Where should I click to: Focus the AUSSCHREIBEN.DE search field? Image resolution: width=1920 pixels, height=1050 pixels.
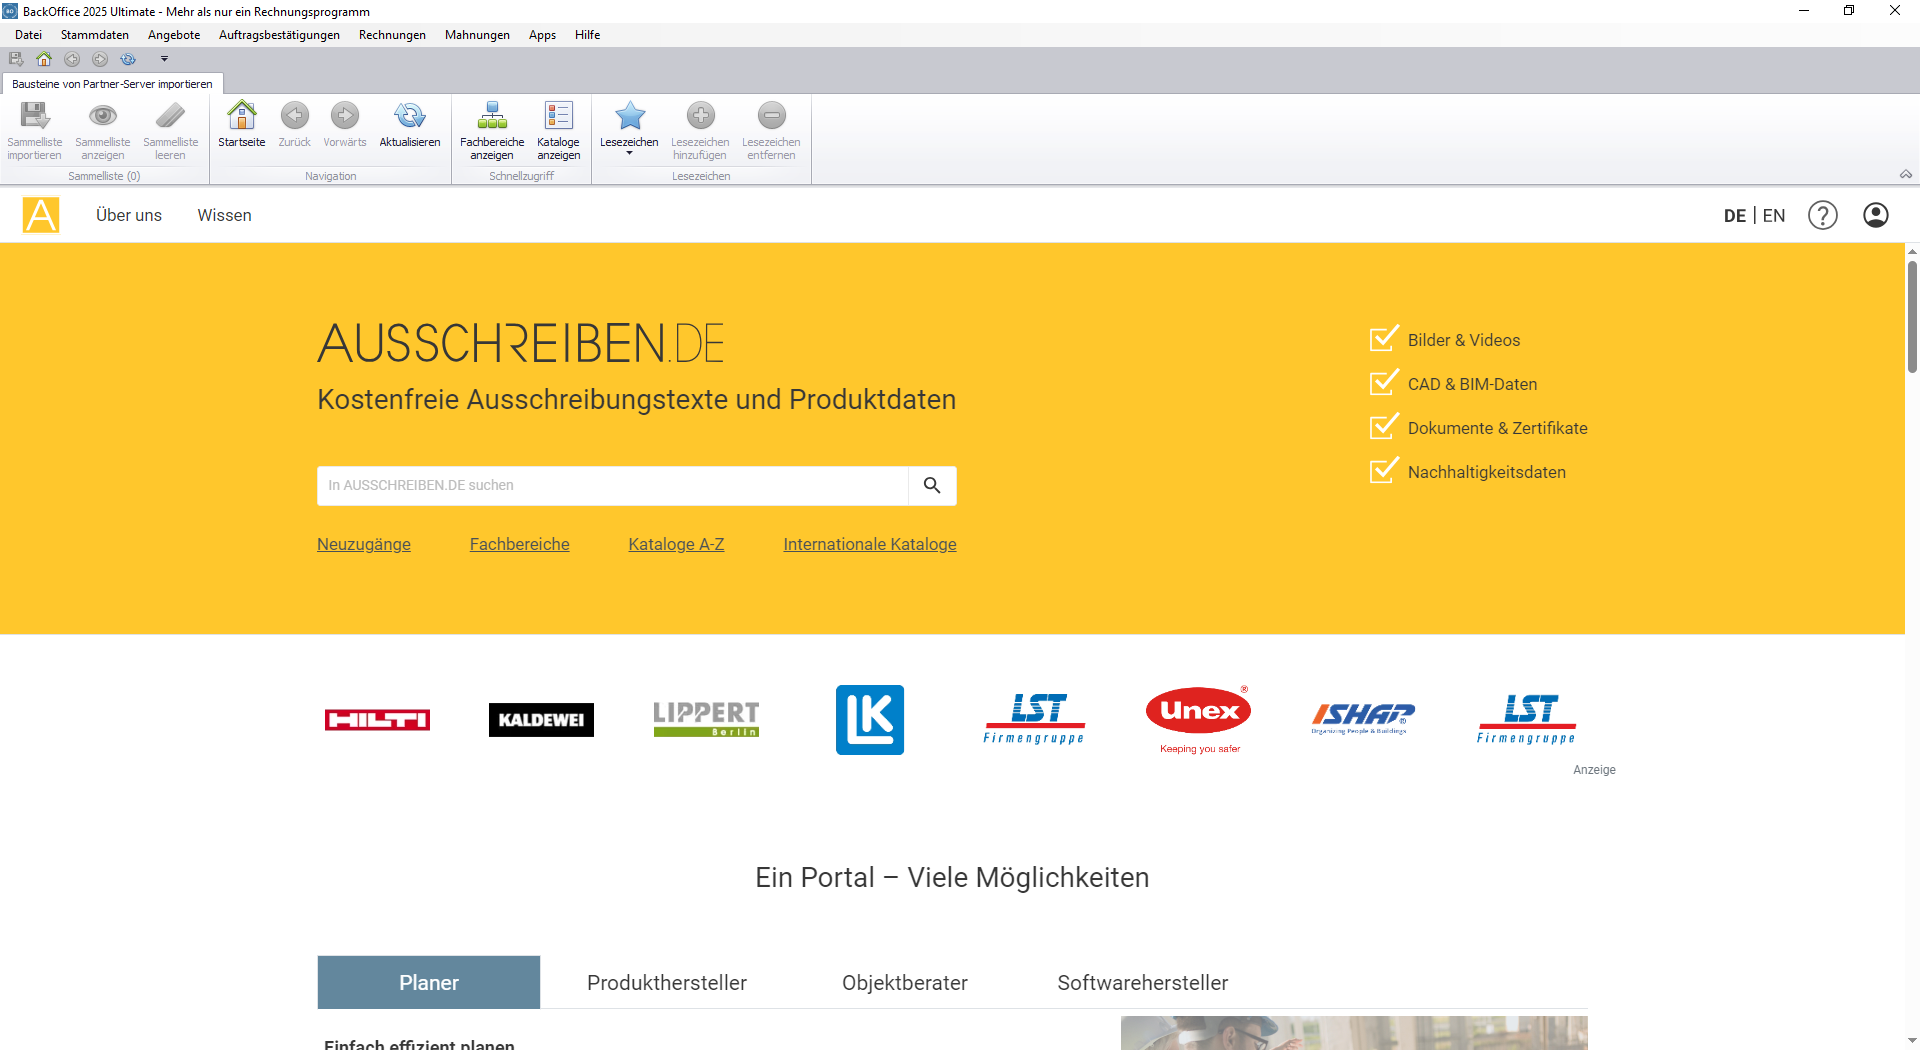613,485
